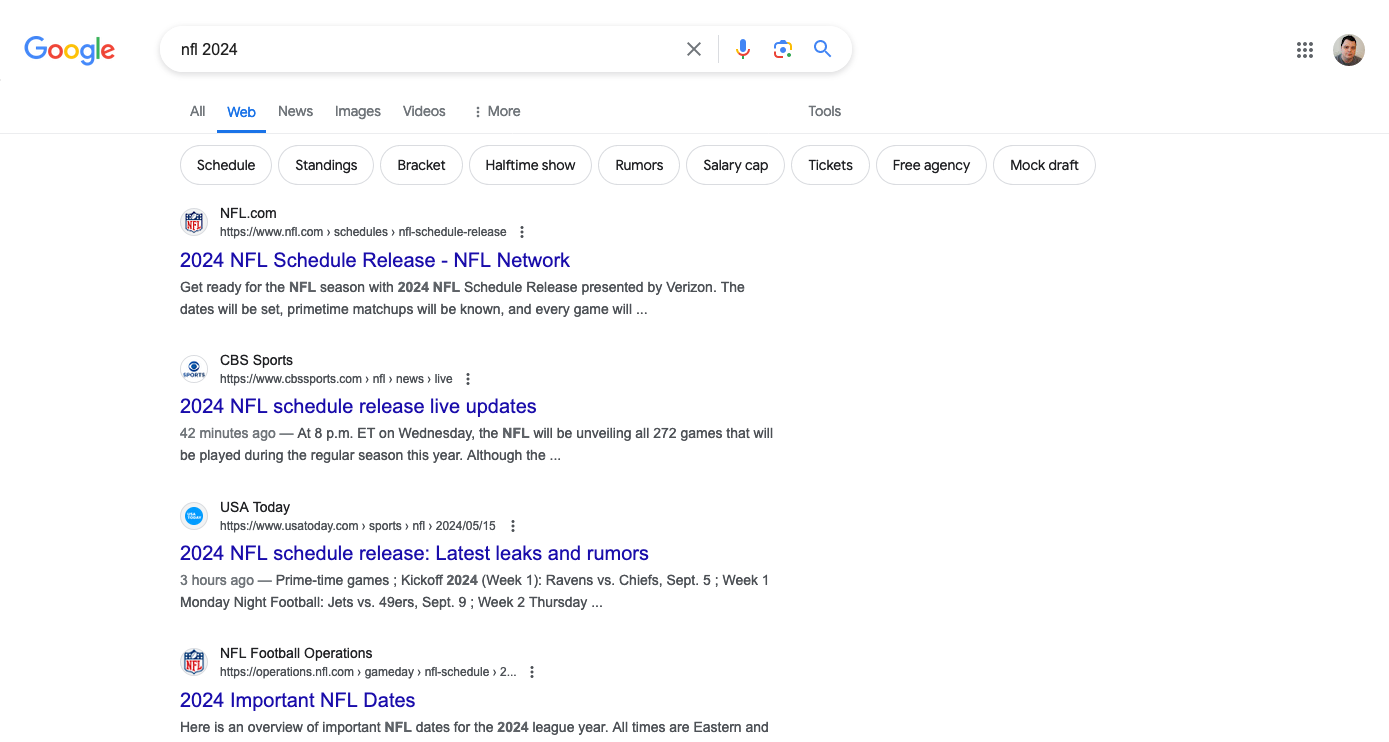Select the Standings filter chip

point(326,165)
